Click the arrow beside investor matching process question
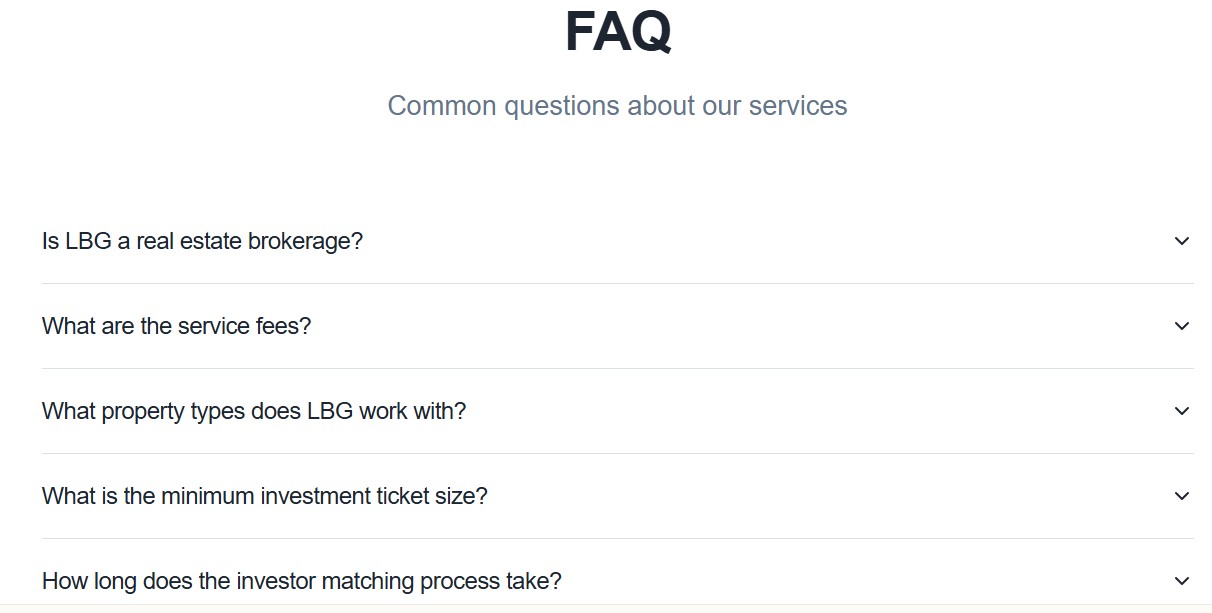1212x613 pixels. [x=1182, y=581]
